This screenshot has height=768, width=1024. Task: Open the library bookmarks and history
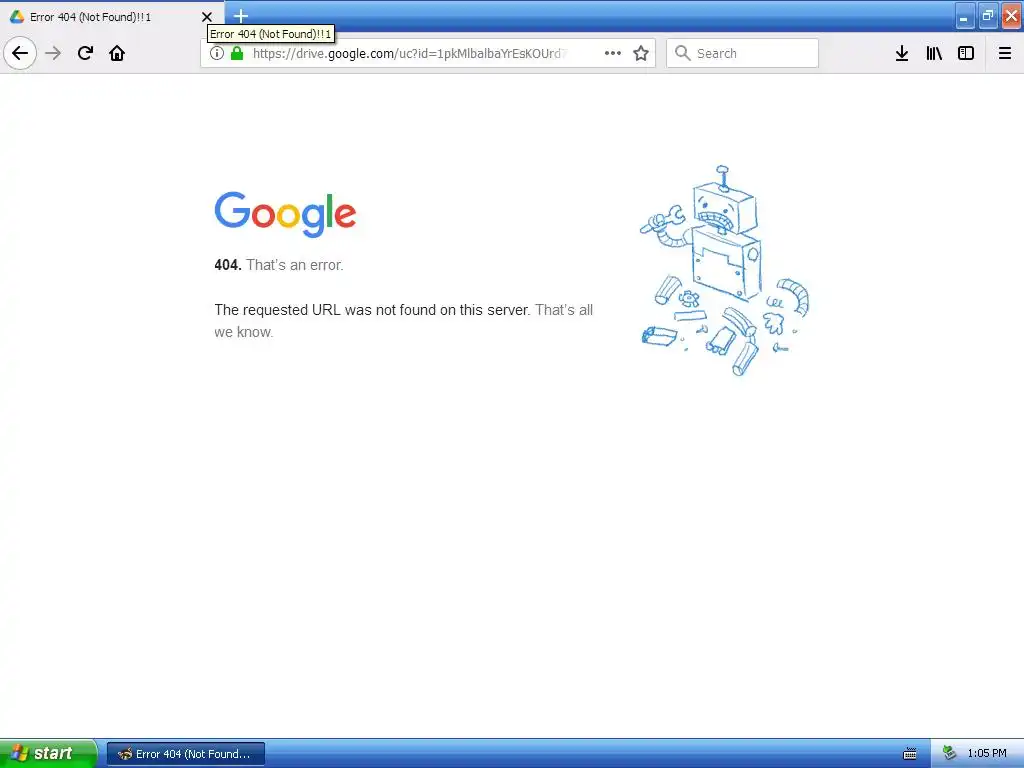934,53
